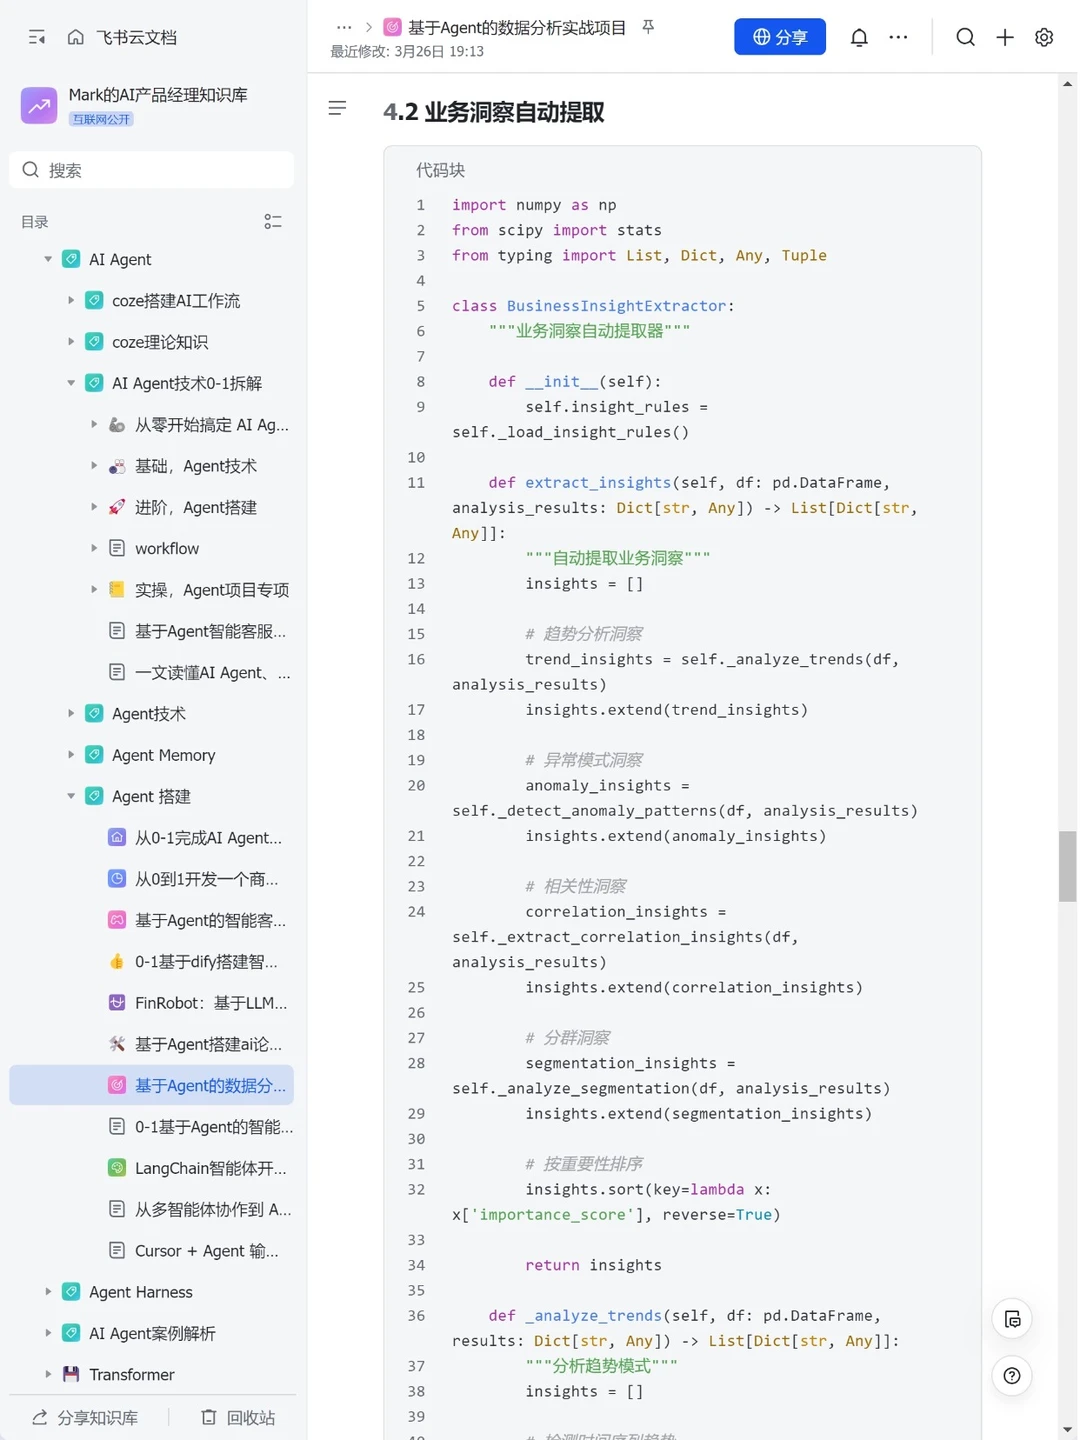Open 回收站 recycle bin link
The height and width of the screenshot is (1440, 1080).
(238, 1417)
